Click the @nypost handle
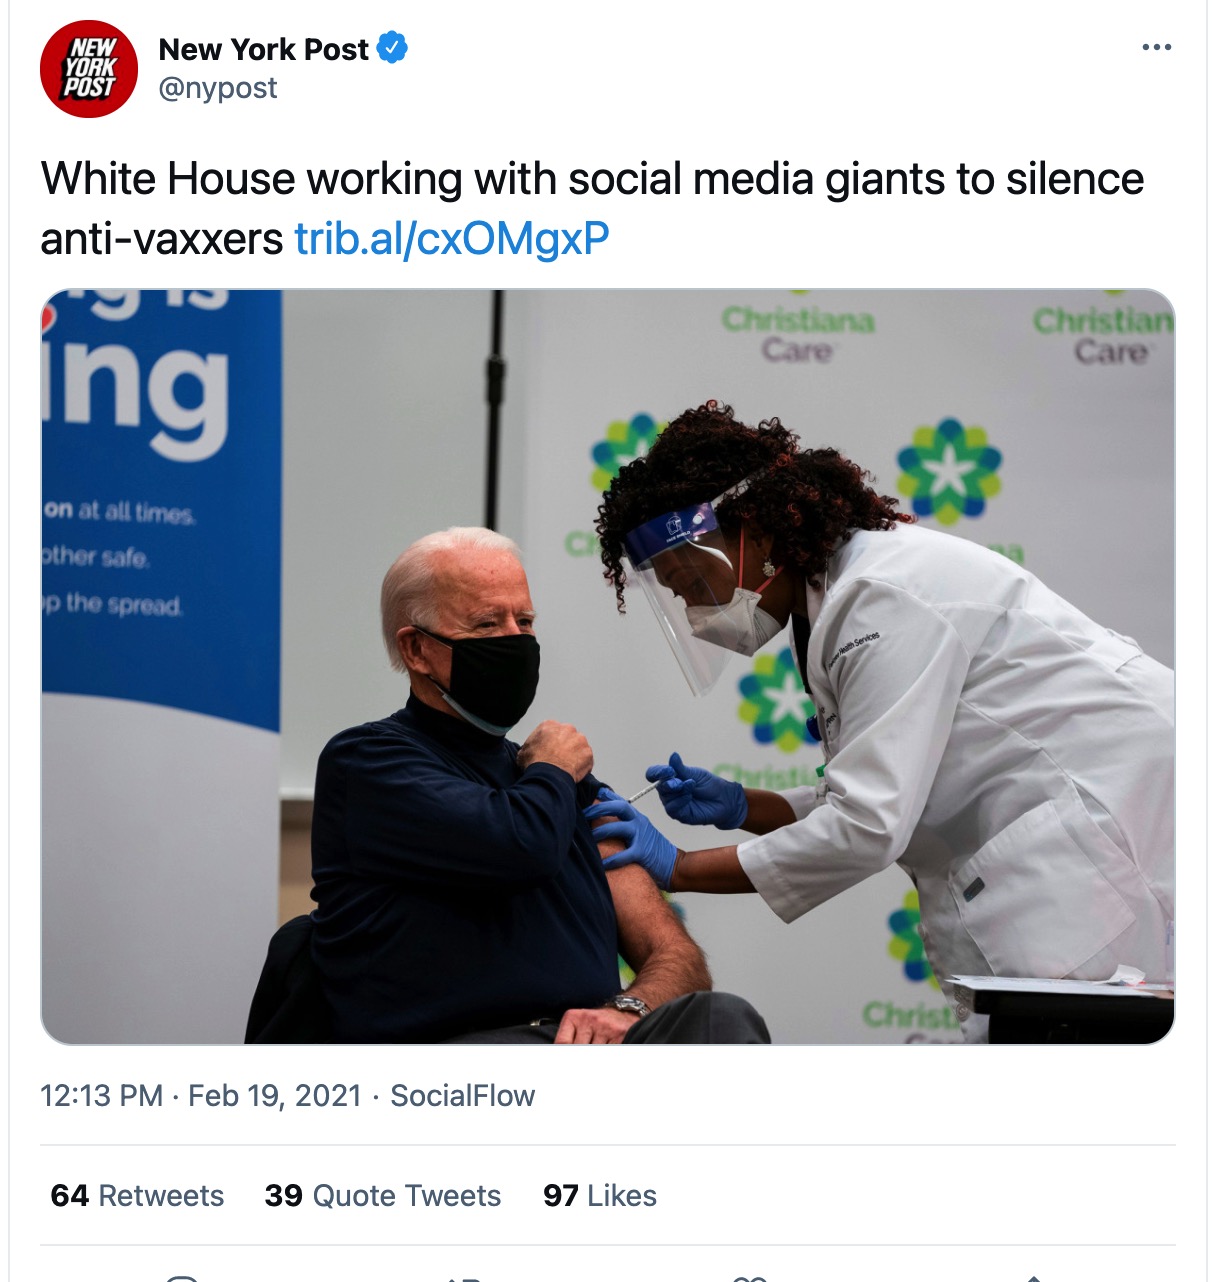The height and width of the screenshot is (1282, 1212). click(x=218, y=88)
